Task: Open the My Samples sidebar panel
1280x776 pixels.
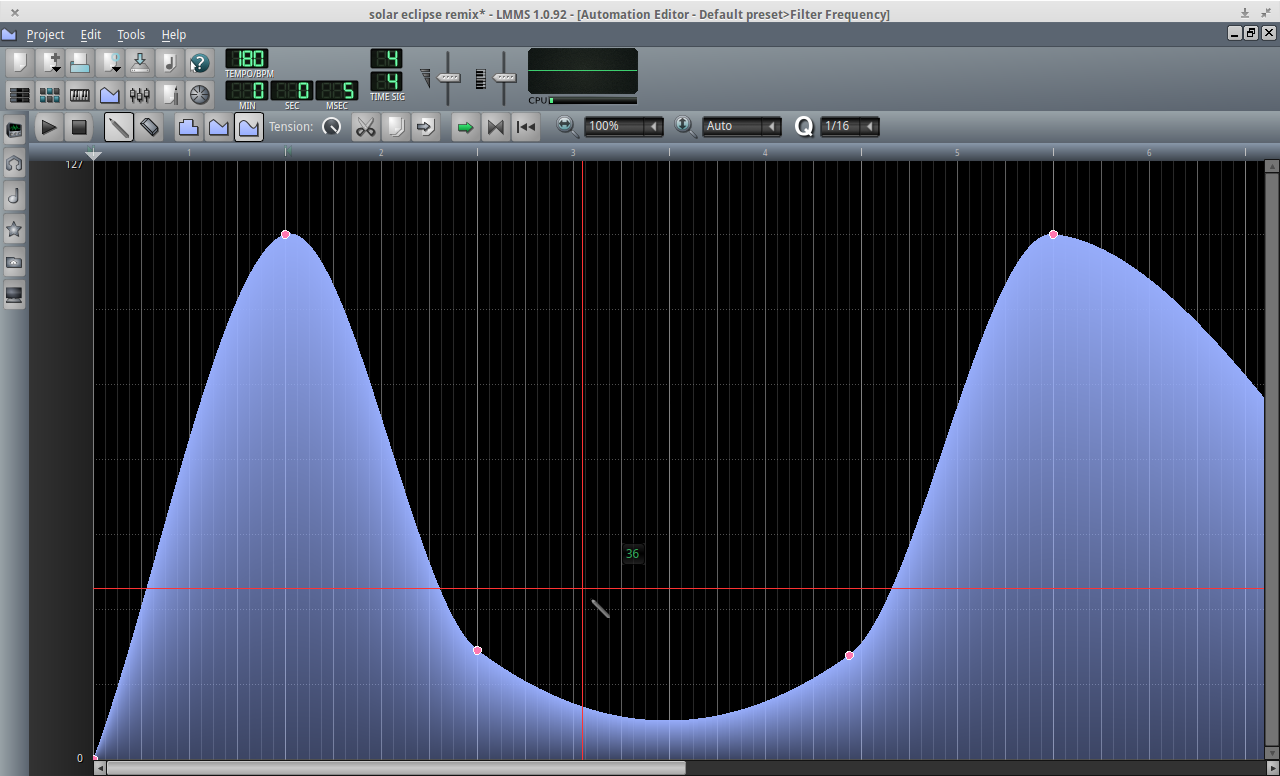Action: click(x=15, y=196)
